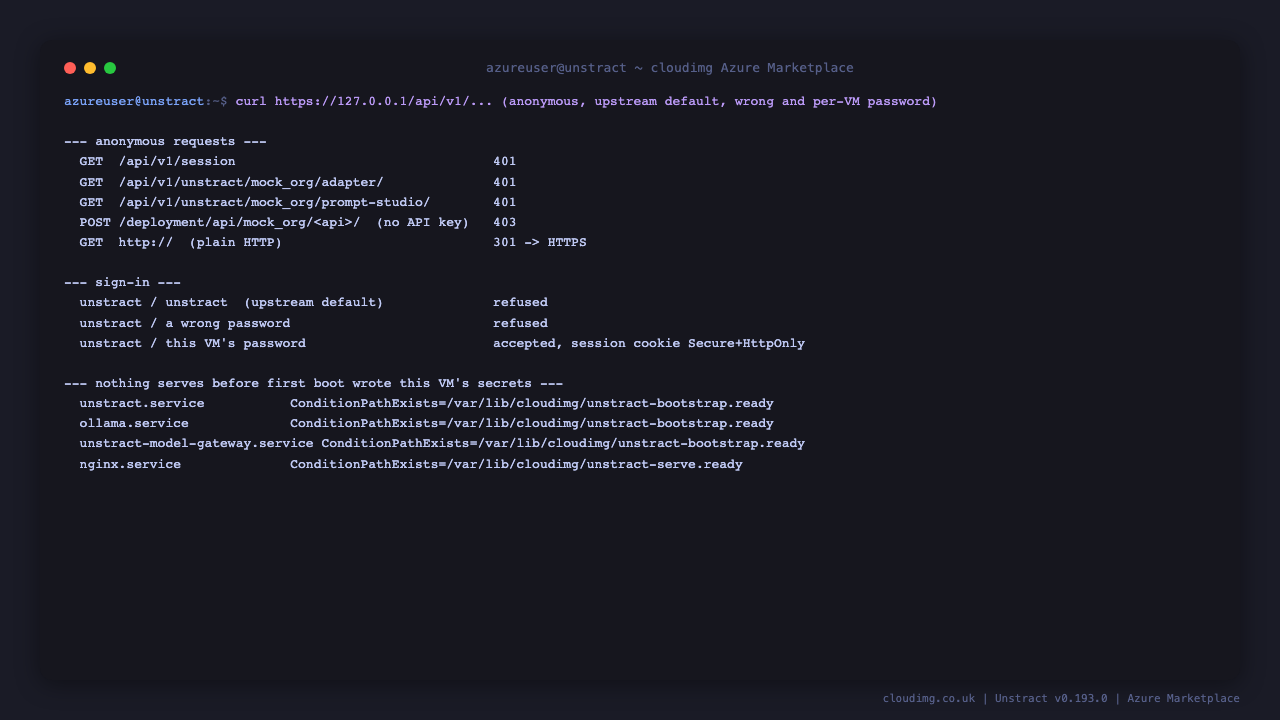Image resolution: width=1280 pixels, height=720 pixels.
Task: Click the 'unstract-model-gateway.service' unit name
Action: click(197, 443)
